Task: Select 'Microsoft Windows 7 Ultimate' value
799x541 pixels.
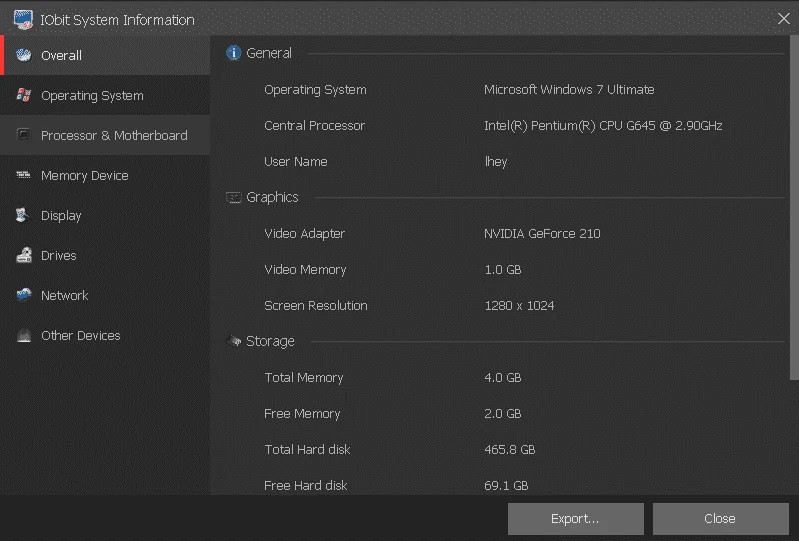Action: (569, 90)
